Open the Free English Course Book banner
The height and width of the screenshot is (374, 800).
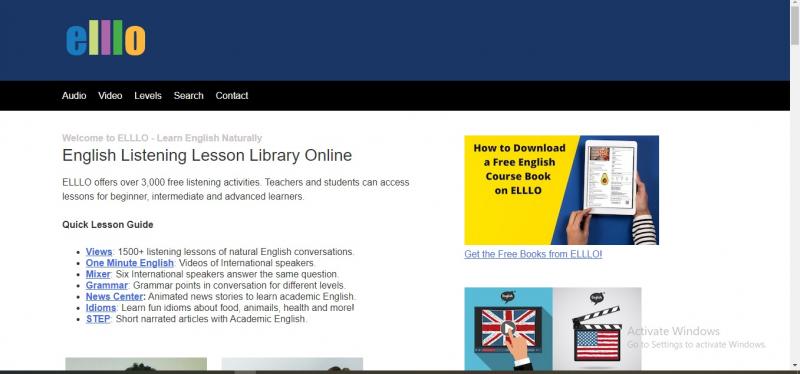click(x=561, y=190)
